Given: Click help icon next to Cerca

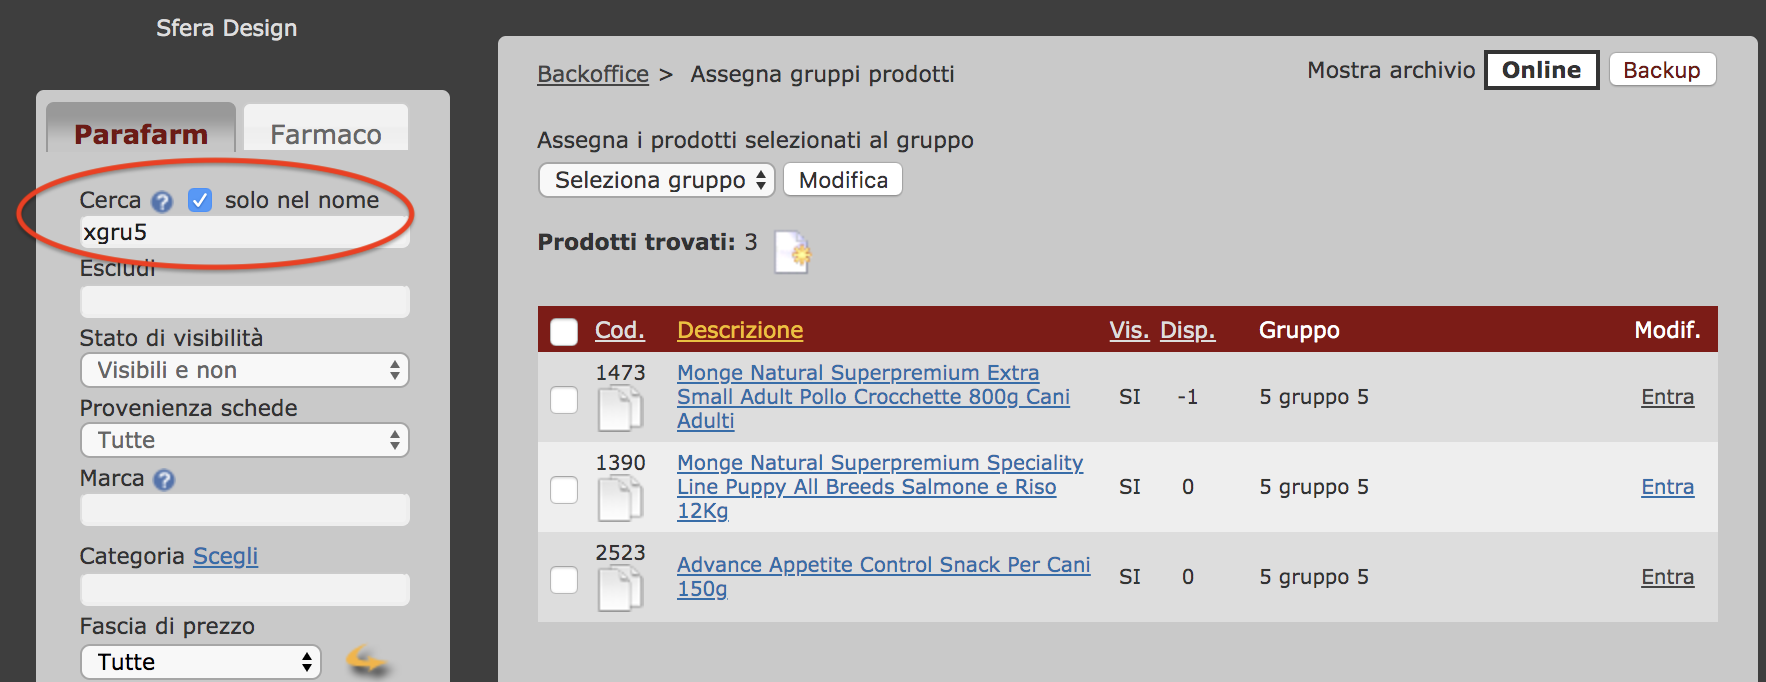Looking at the screenshot, I should pos(162,202).
